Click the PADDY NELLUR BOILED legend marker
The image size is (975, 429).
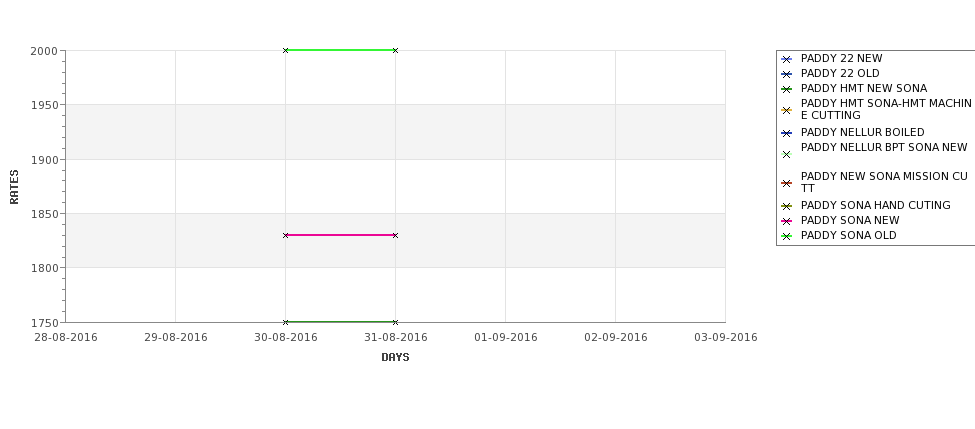786,134
